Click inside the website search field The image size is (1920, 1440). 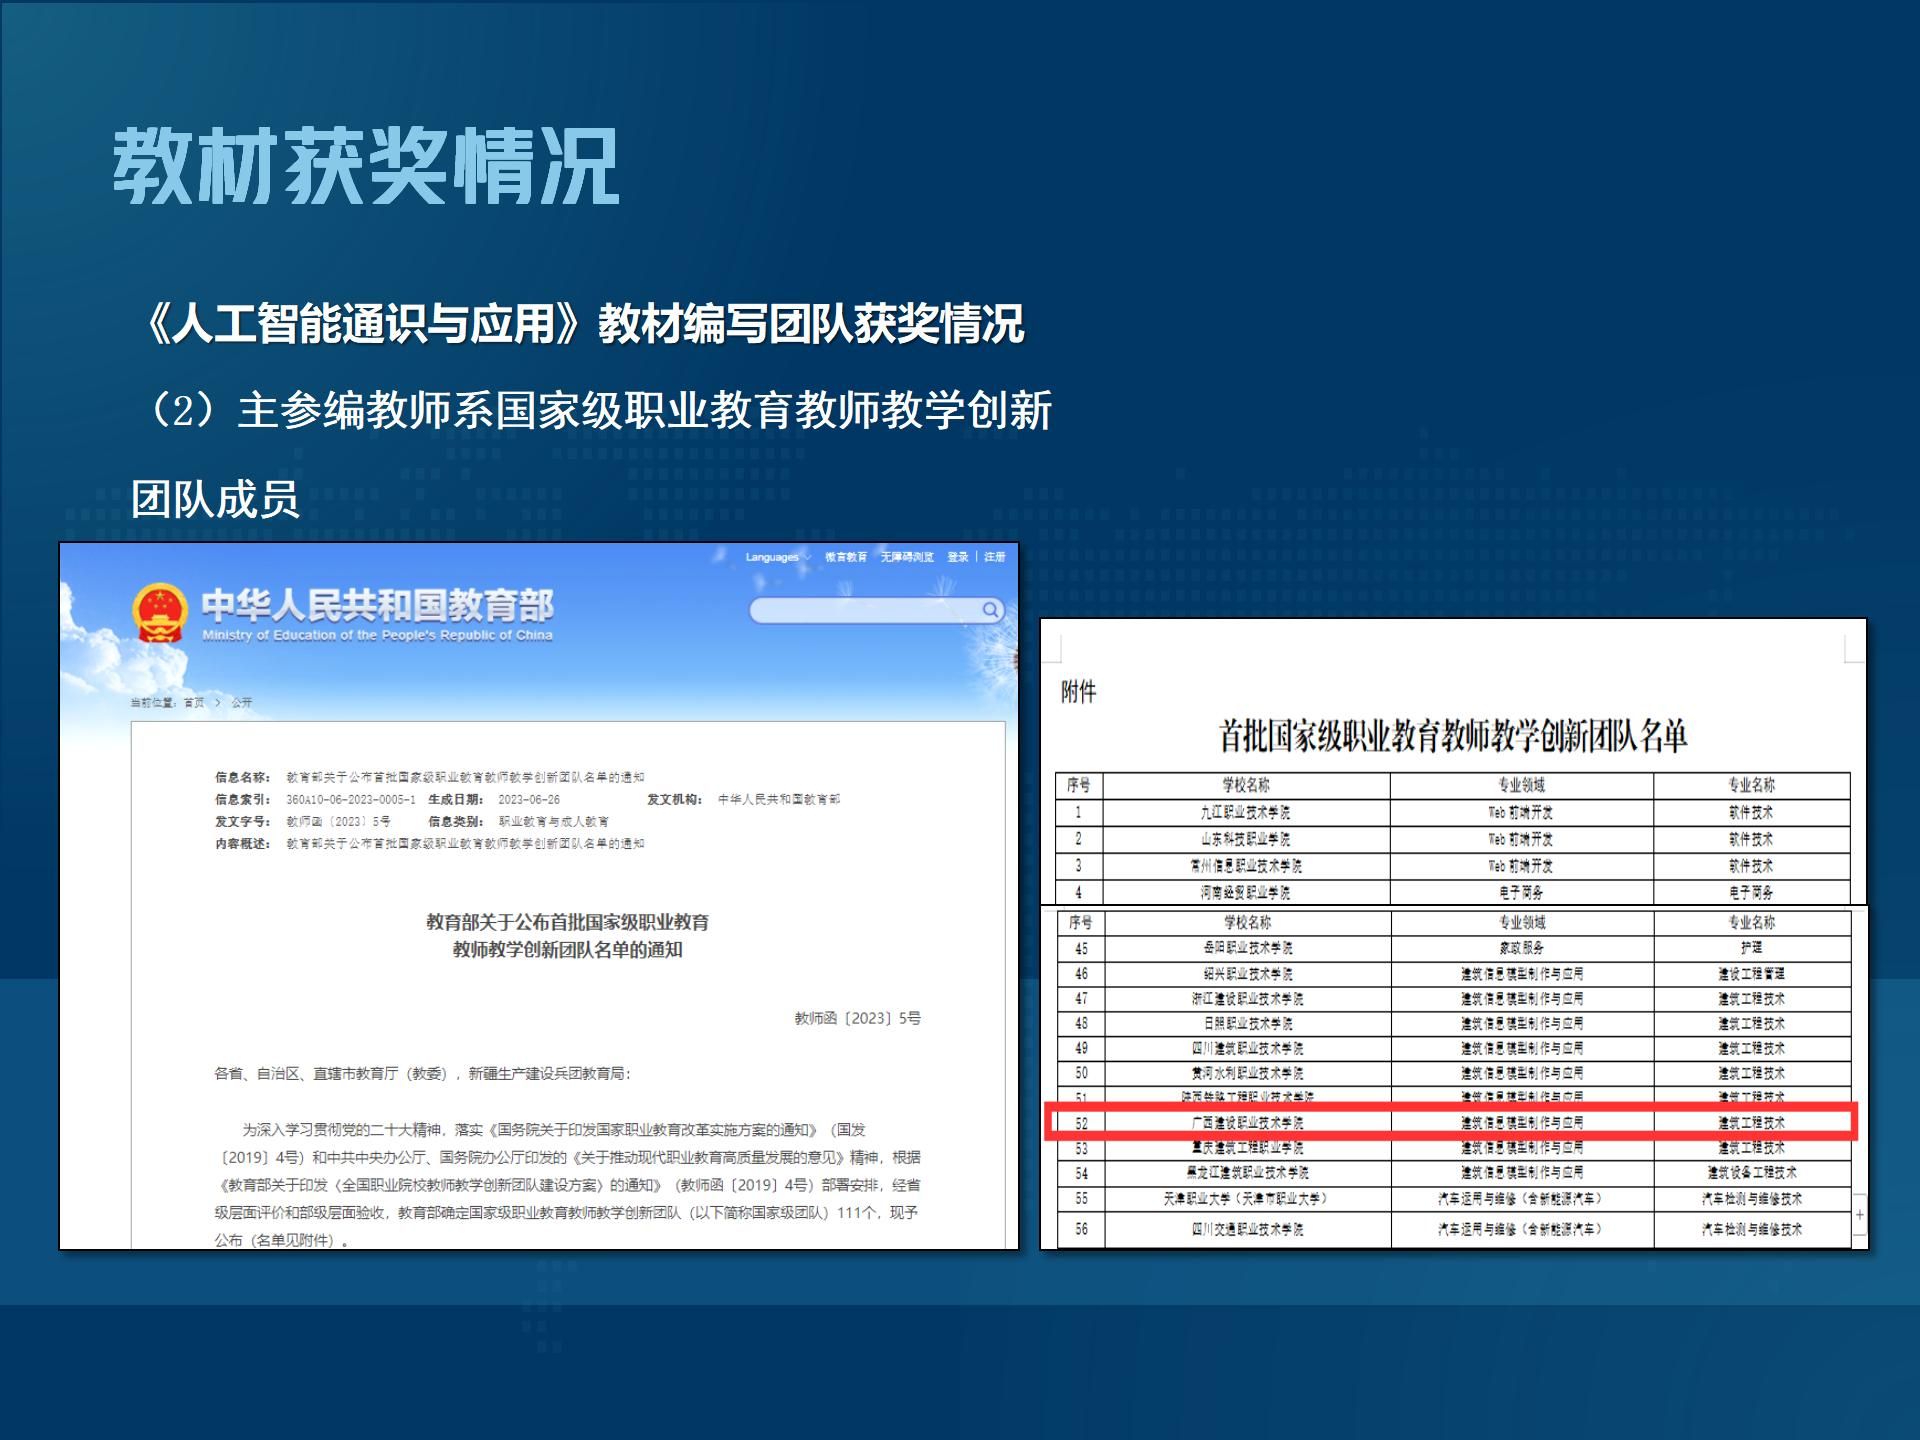coord(865,610)
